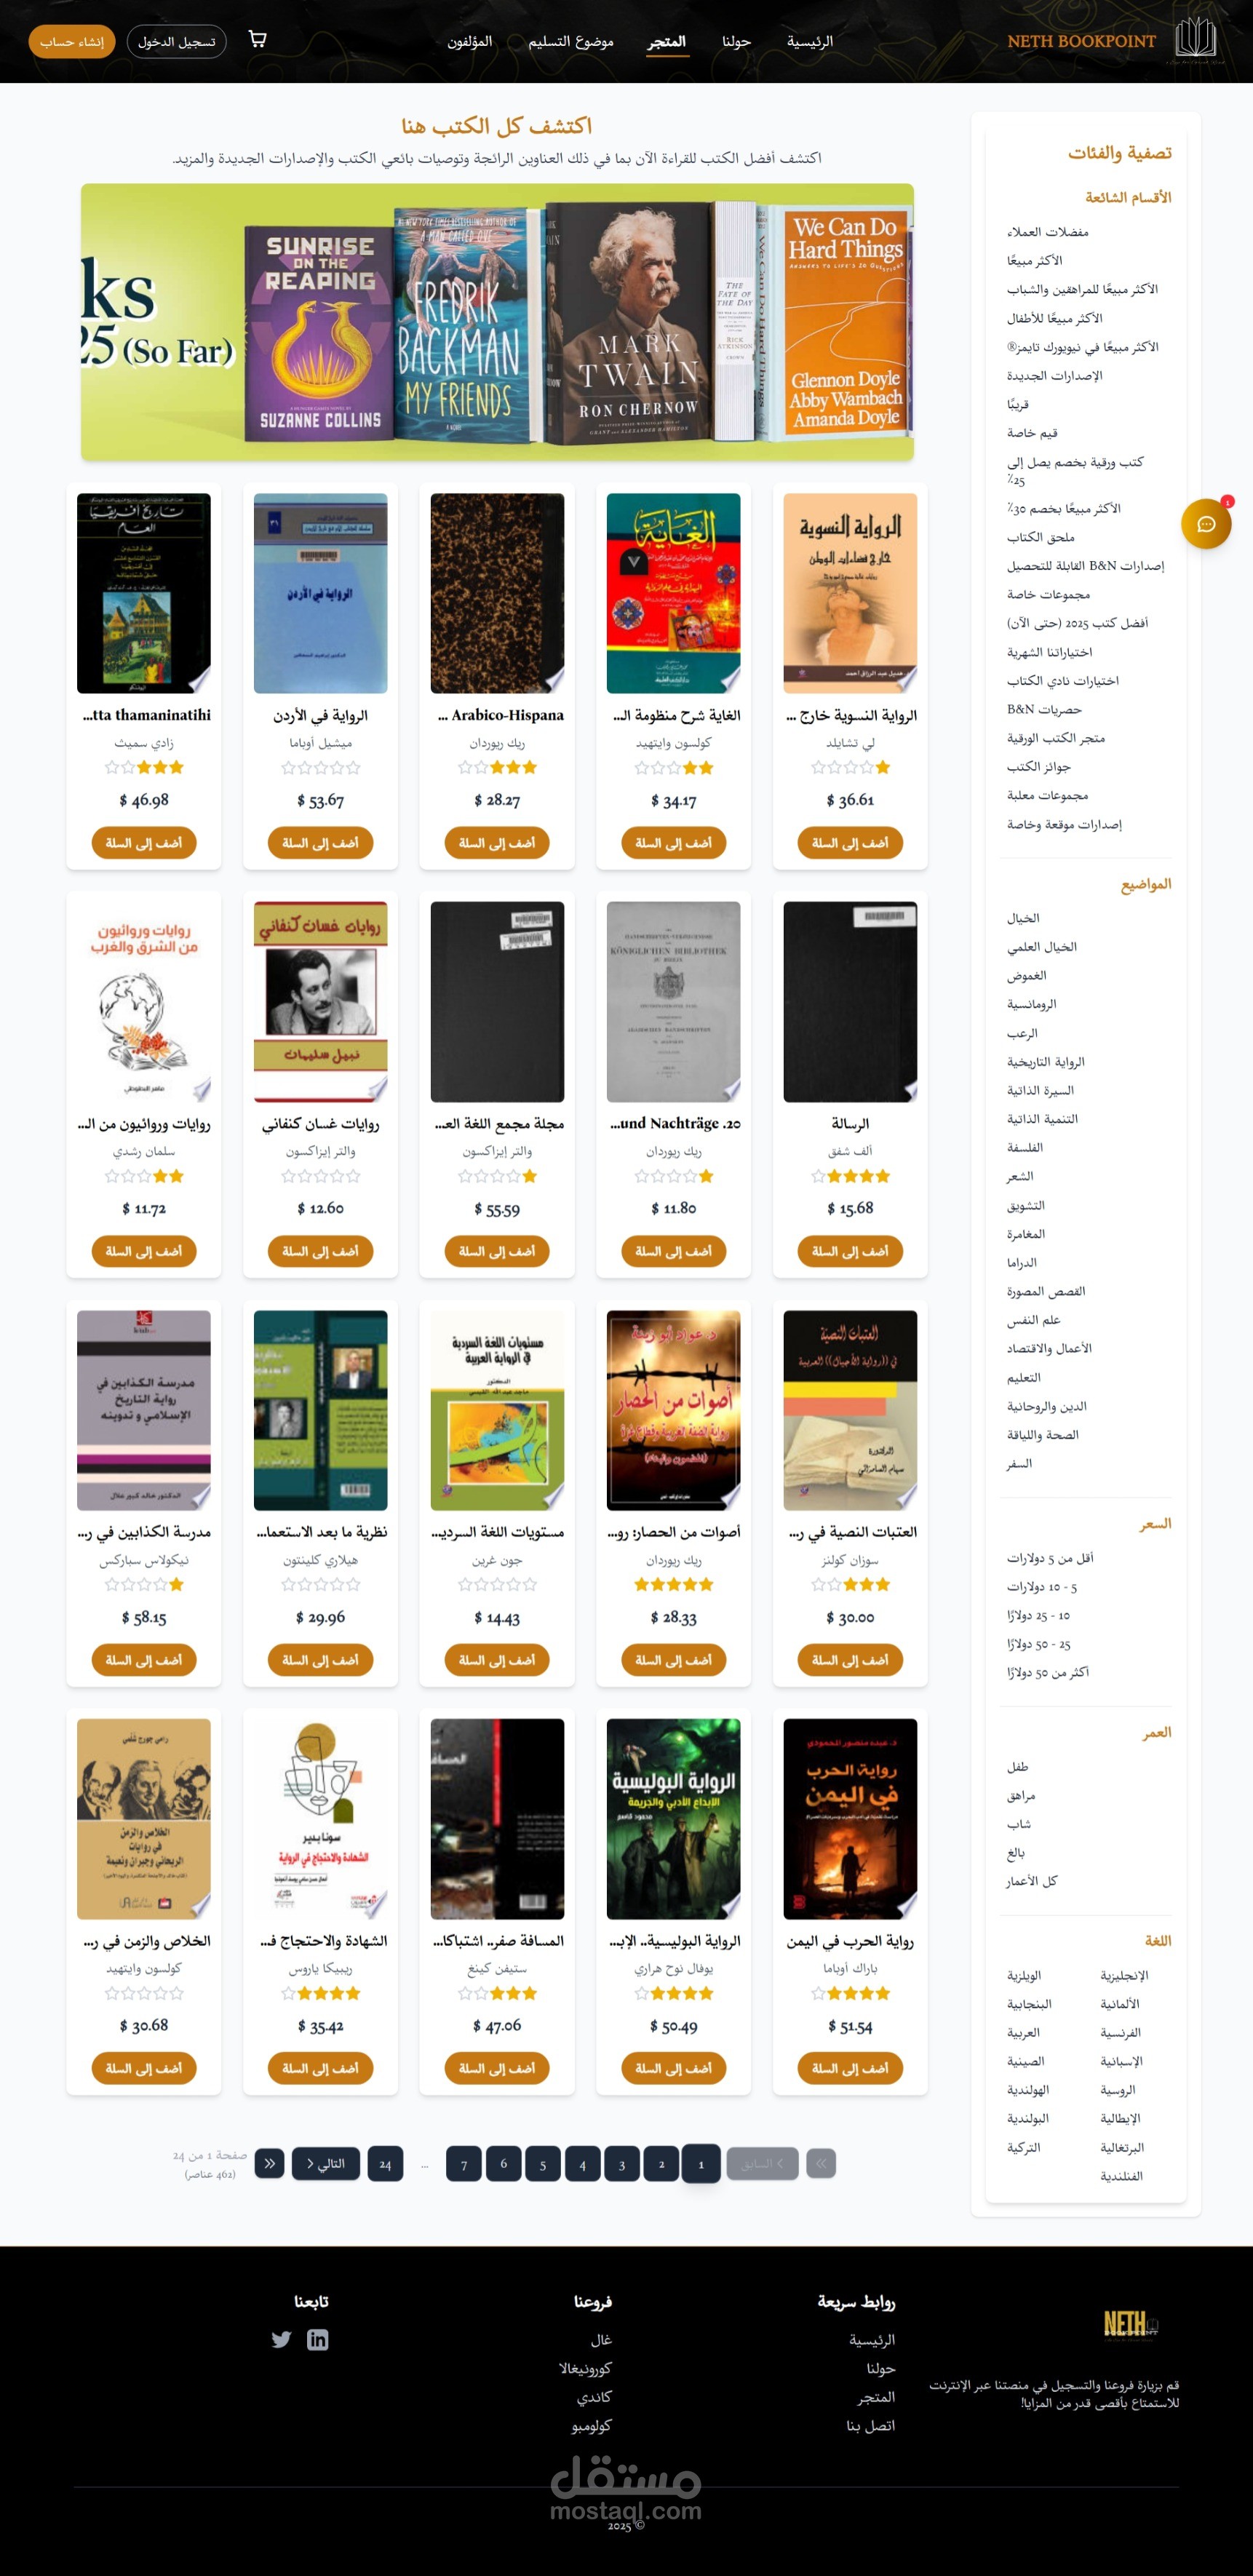Visit the LinkedIn icon in footer
The width and height of the screenshot is (1253, 2576).
click(x=317, y=2339)
